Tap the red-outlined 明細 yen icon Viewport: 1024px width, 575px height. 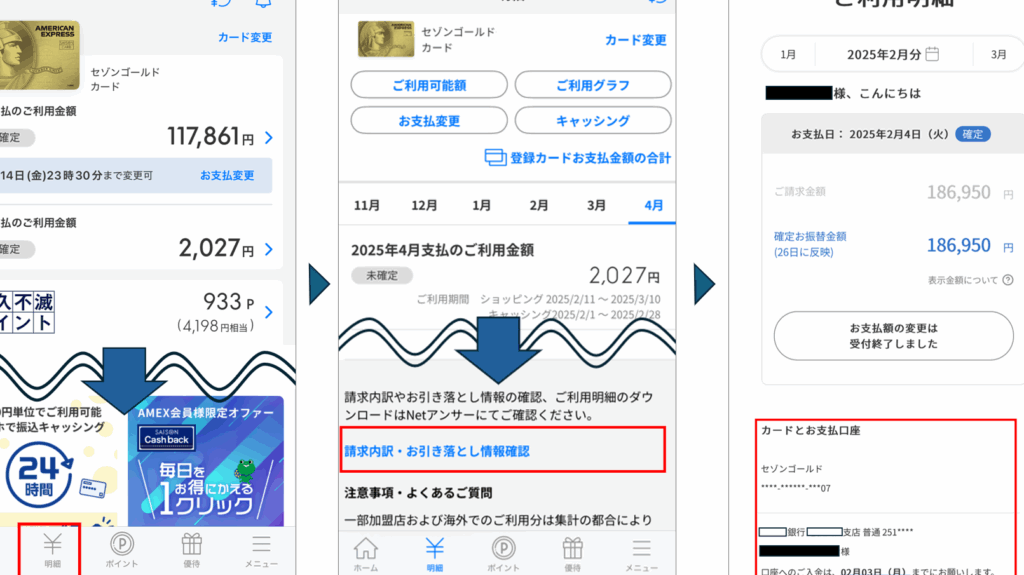click(x=52, y=549)
